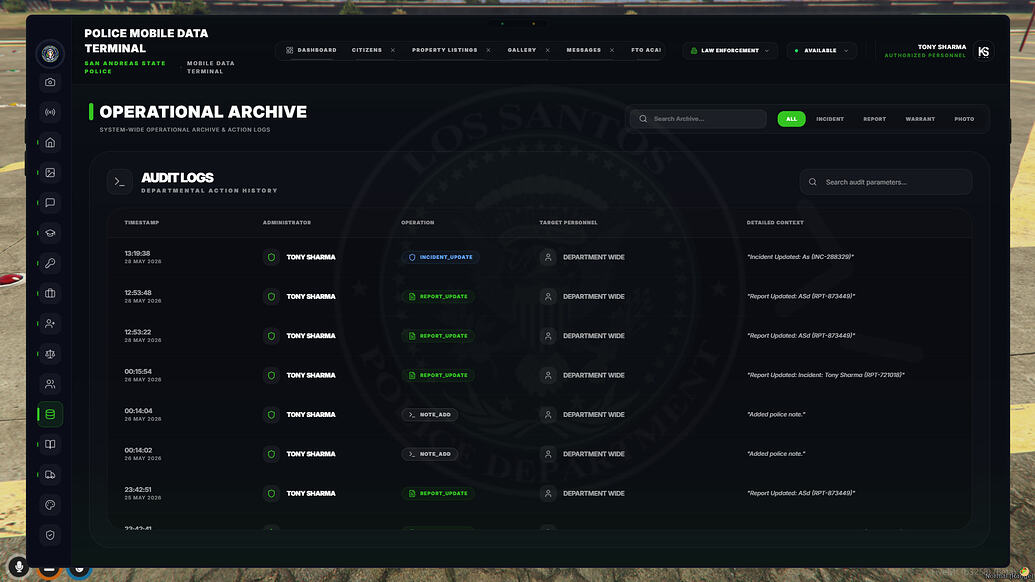Click Department Wide in the 23:42:51 row
Viewport: 1035px width, 582px height.
pos(593,494)
